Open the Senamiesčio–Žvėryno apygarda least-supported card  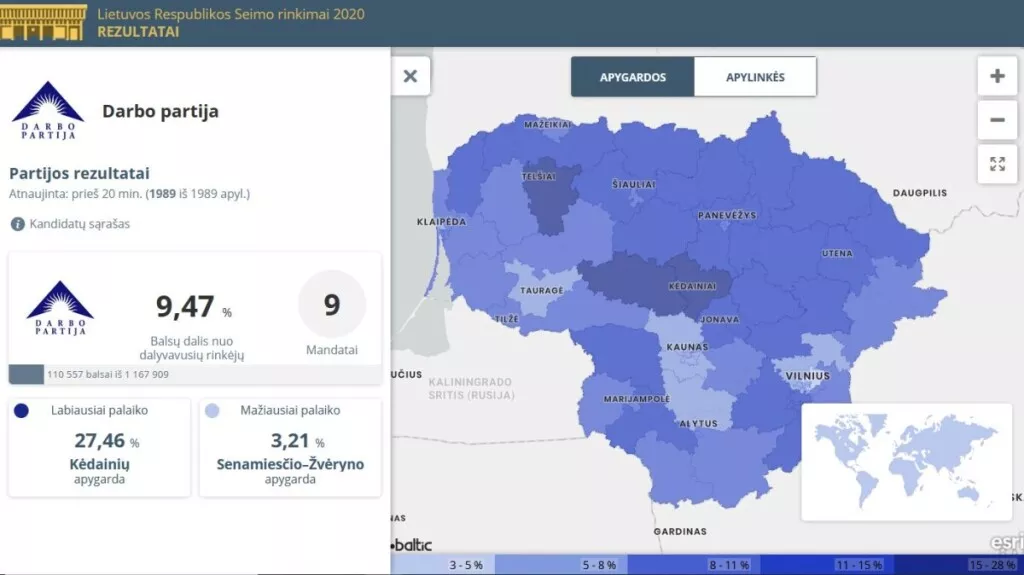pos(290,448)
